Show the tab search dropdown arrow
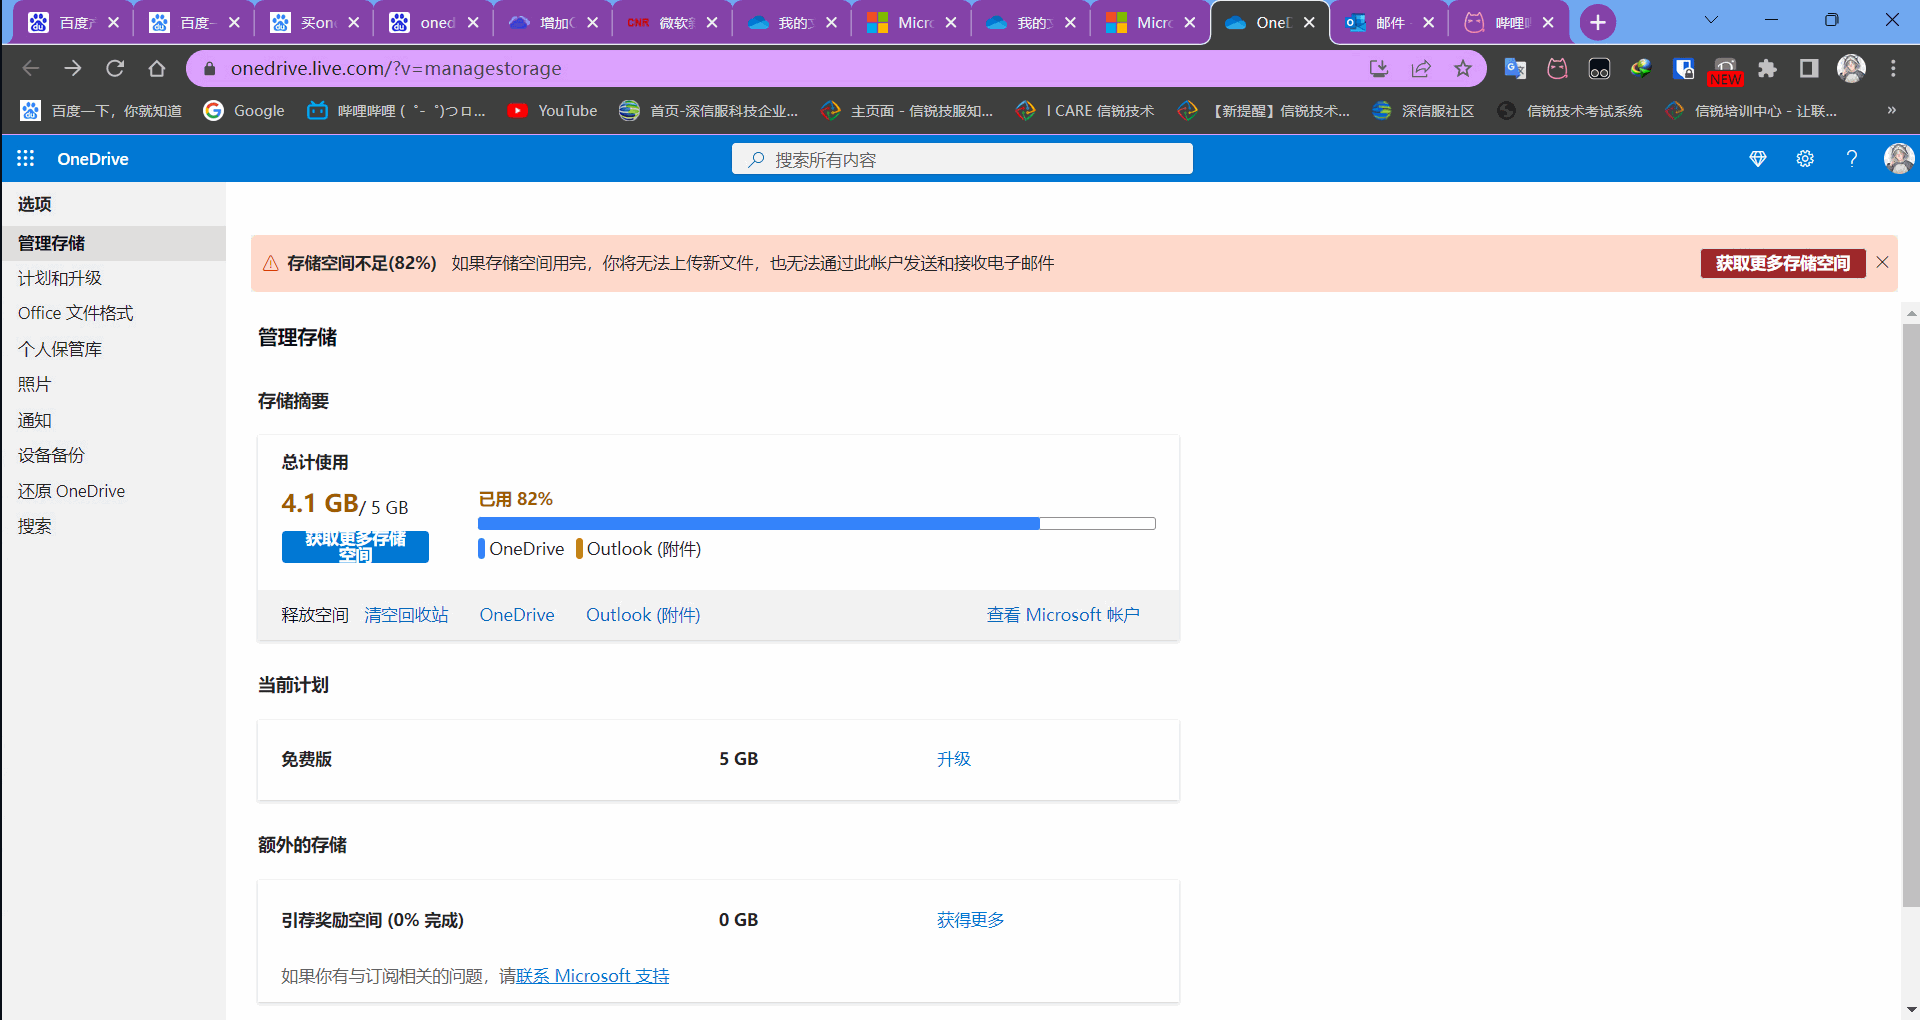 click(1711, 20)
